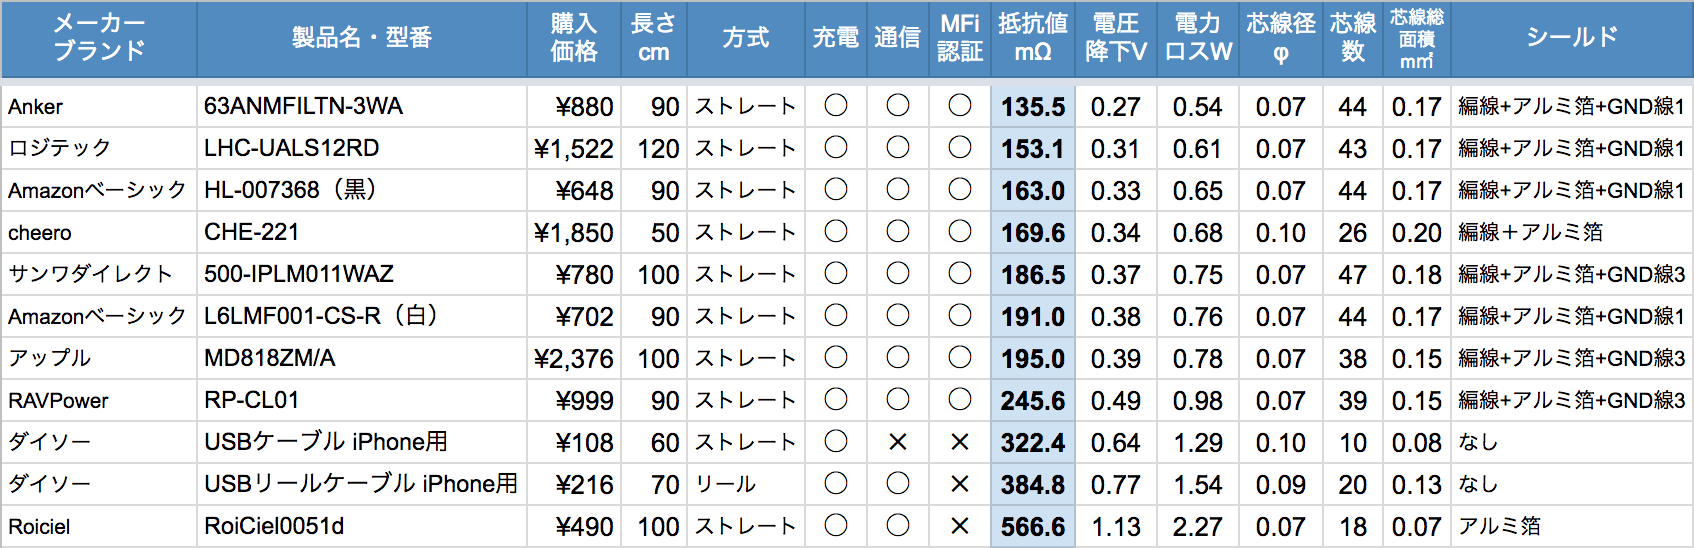Click the 製品名・型番 column header
Screen dimensions: 1694x548
coord(362,38)
